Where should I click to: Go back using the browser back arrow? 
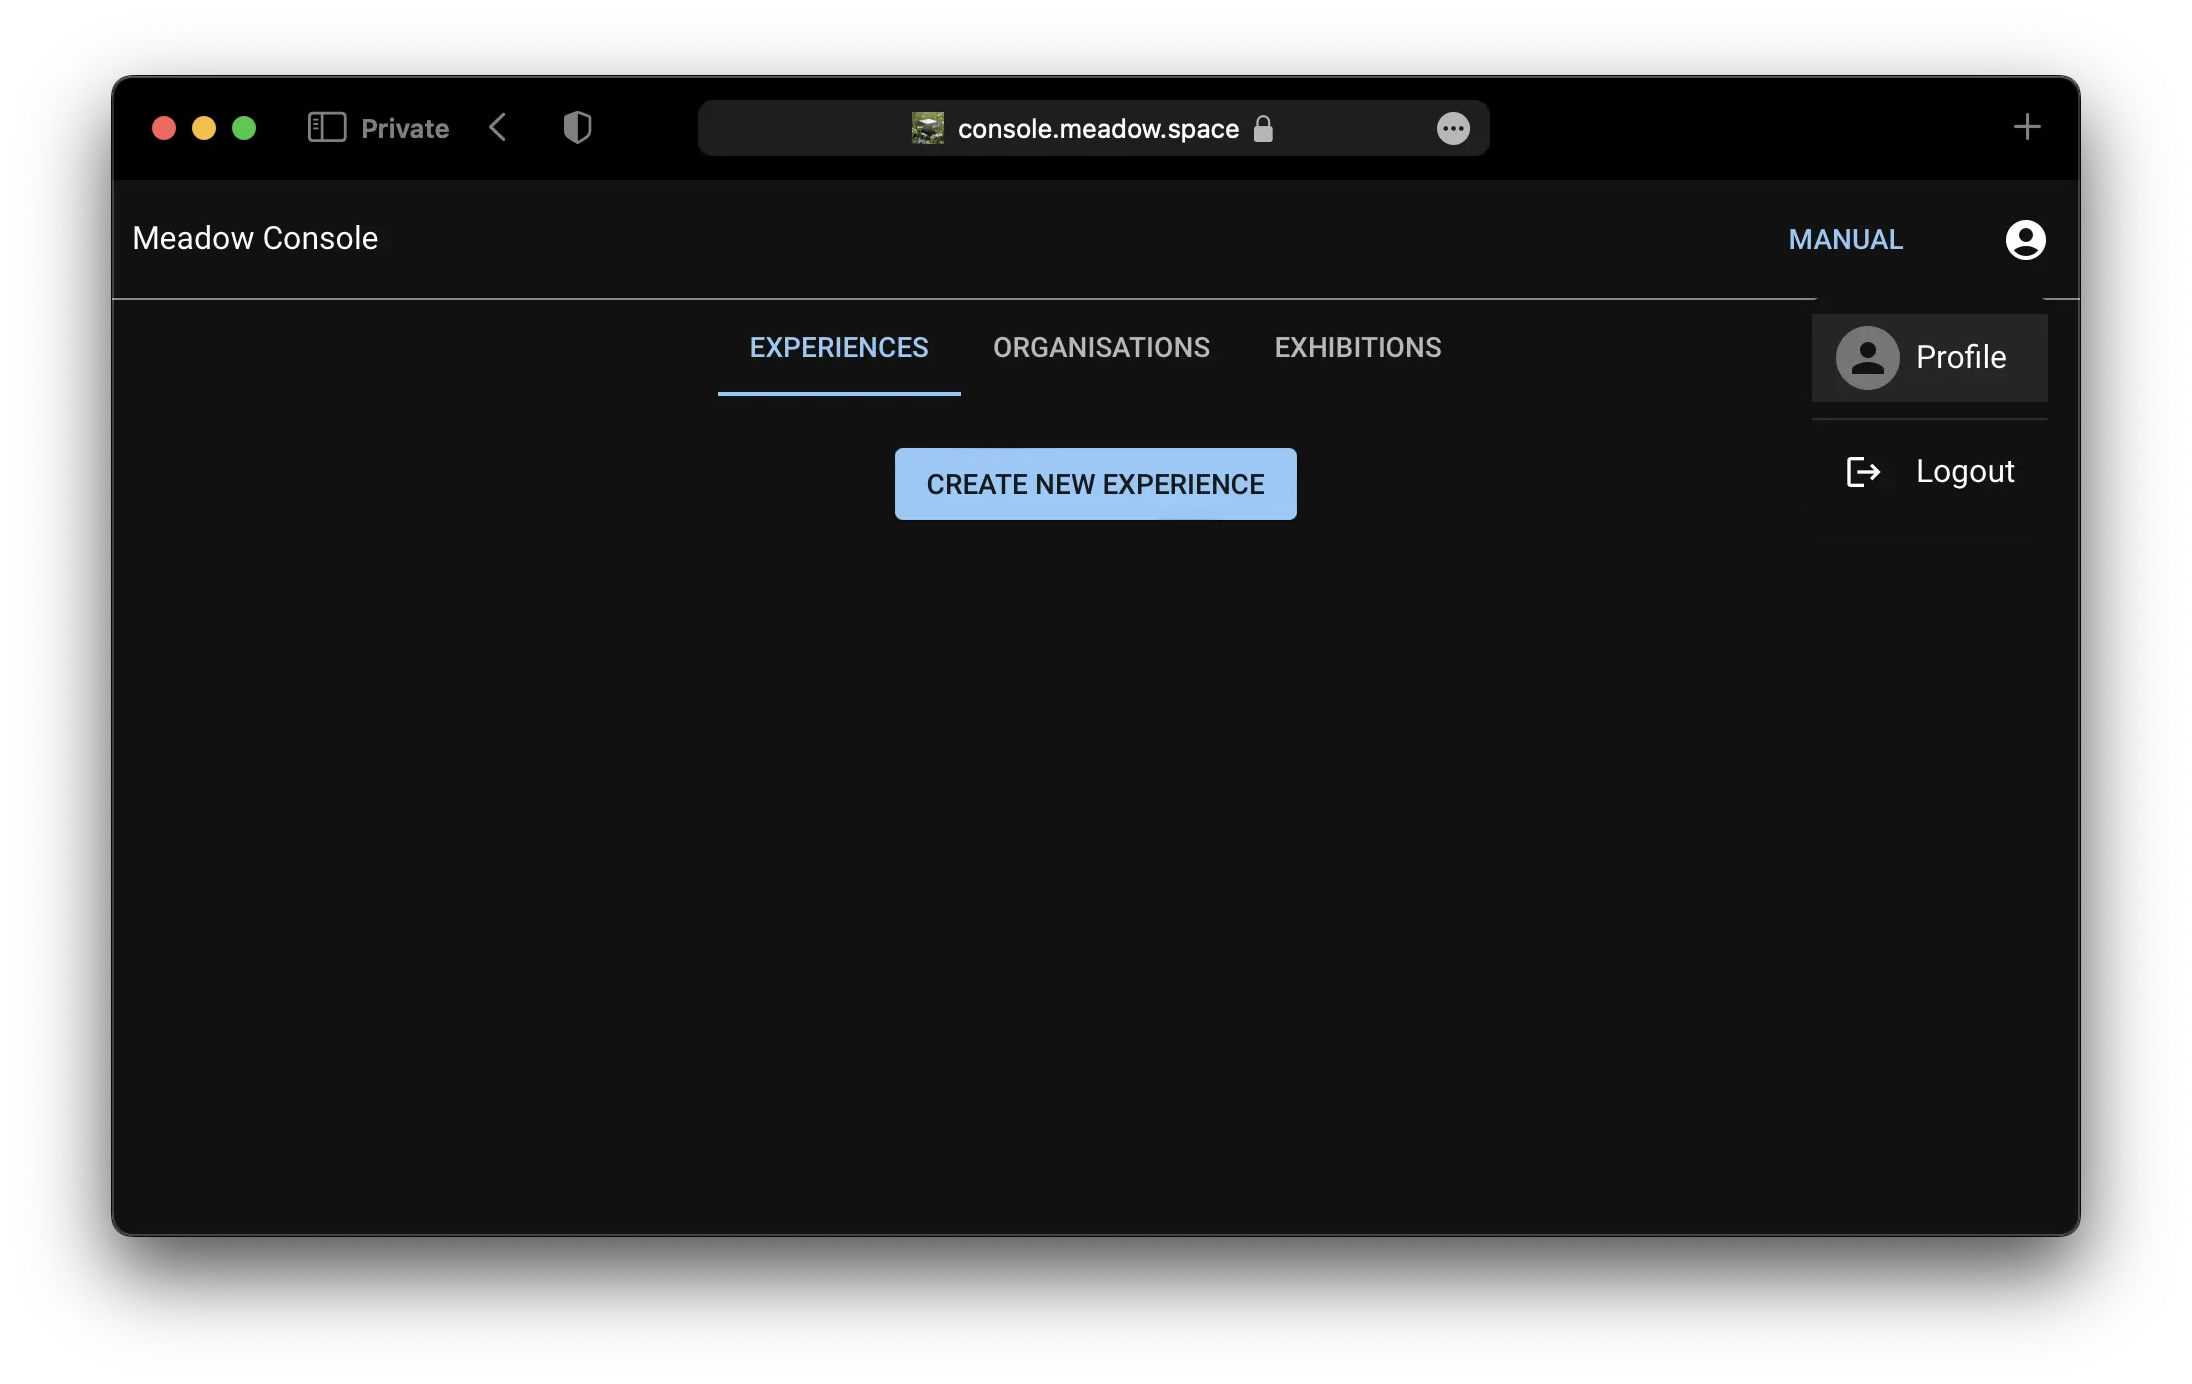(498, 128)
